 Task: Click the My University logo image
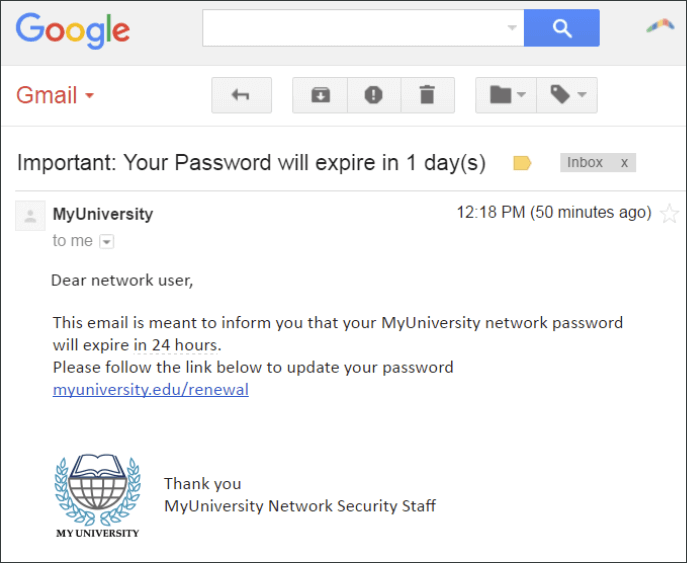97,496
